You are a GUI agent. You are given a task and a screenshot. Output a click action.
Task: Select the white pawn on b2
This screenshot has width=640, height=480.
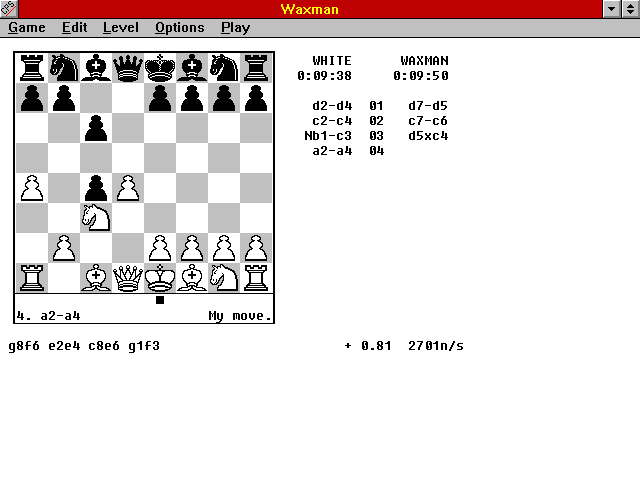click(x=64, y=248)
